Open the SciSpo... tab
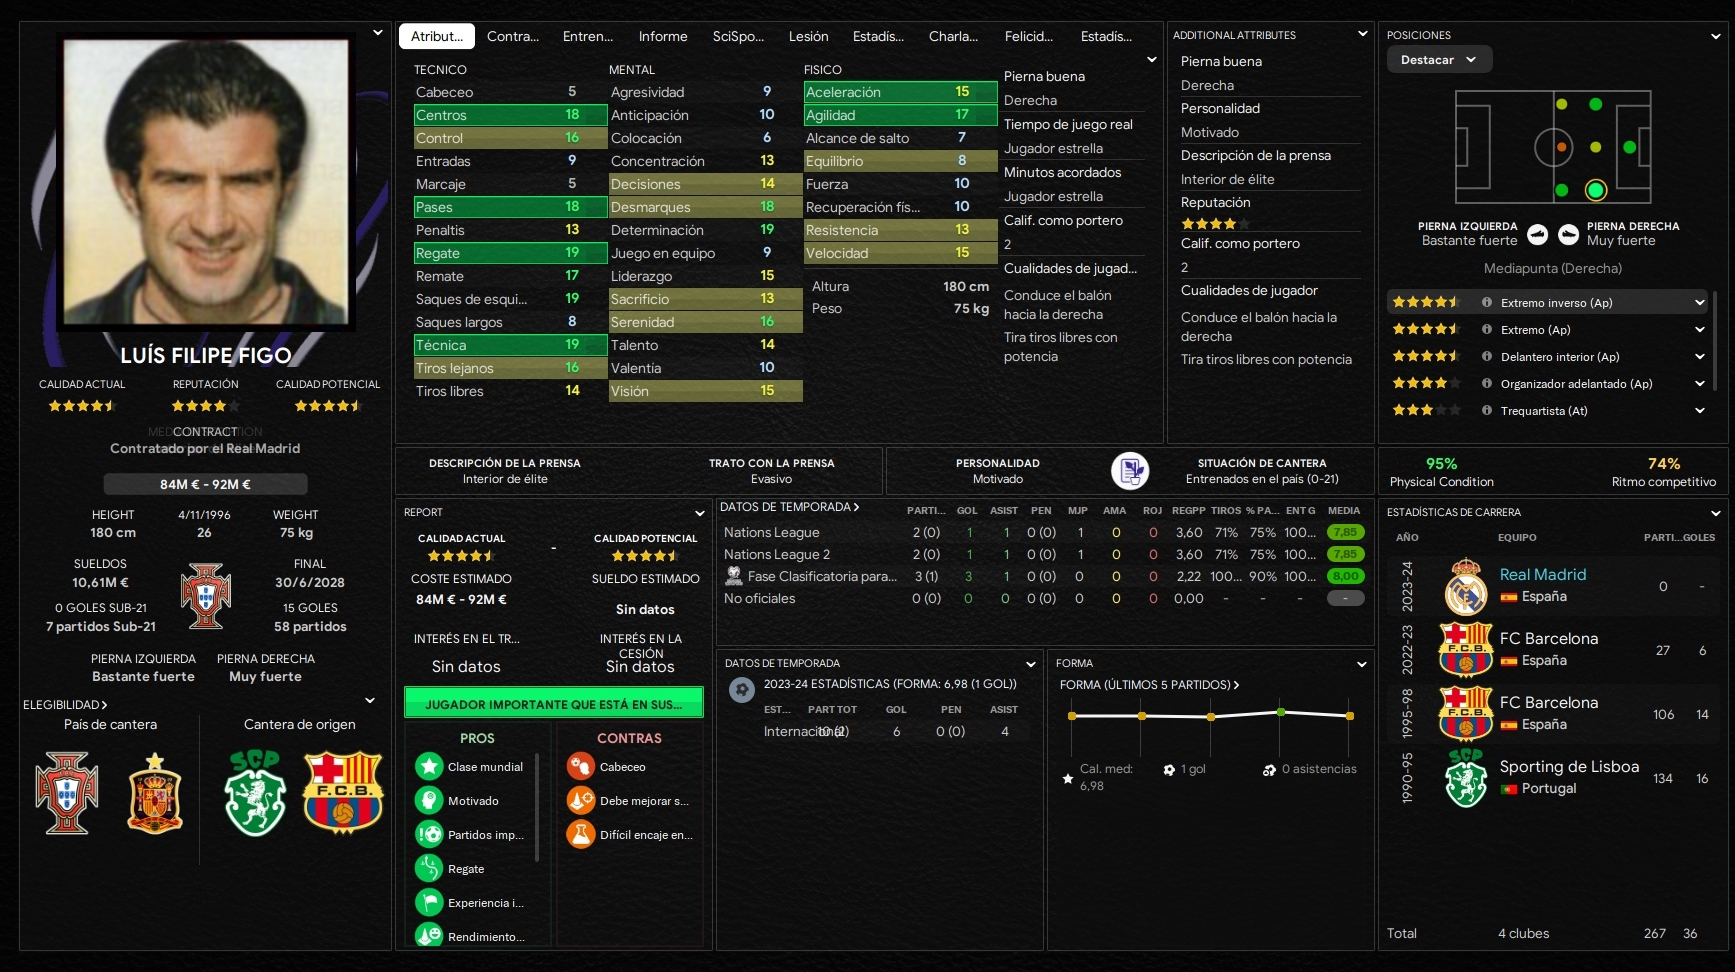The height and width of the screenshot is (972, 1735). click(738, 36)
